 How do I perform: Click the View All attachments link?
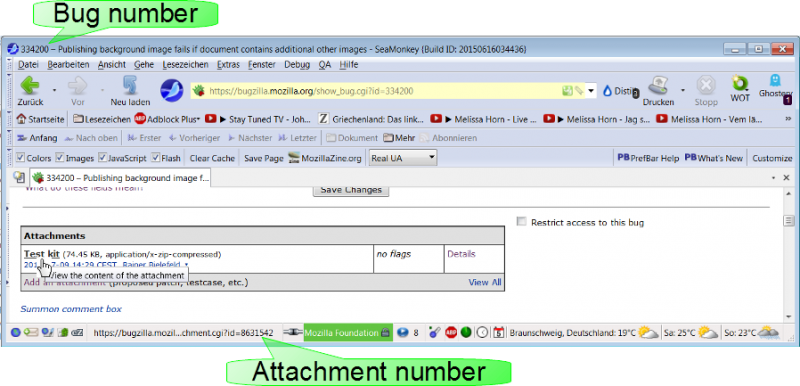pyautogui.click(x=485, y=282)
